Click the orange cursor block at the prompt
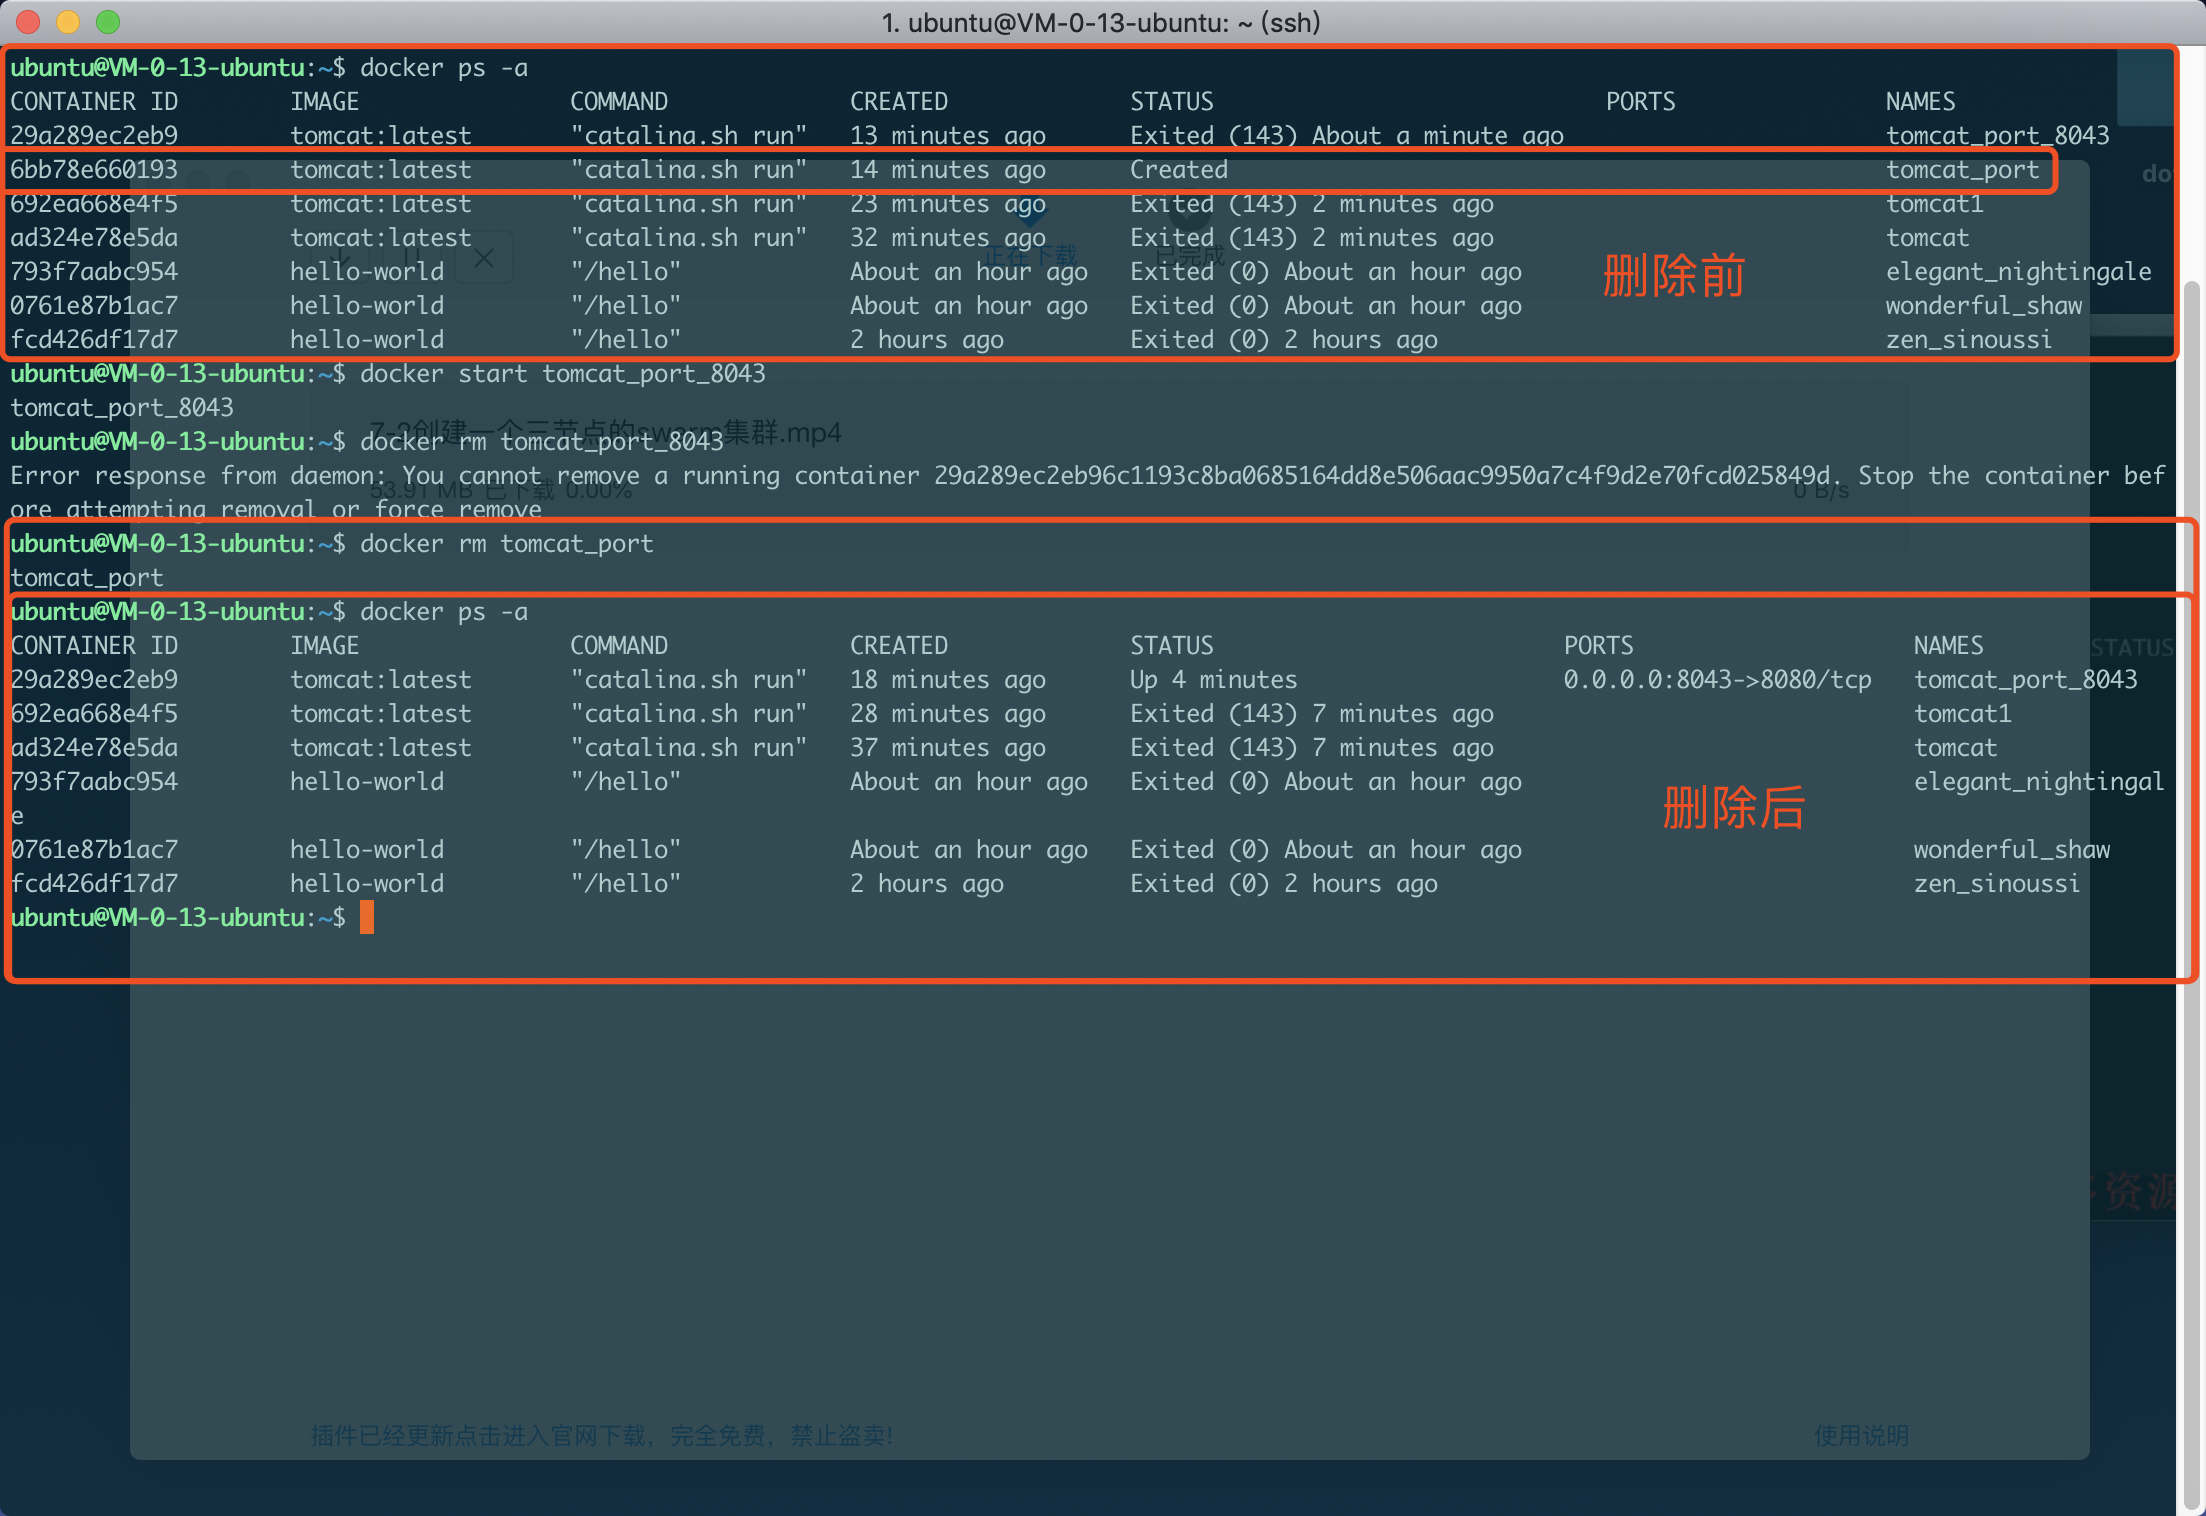The image size is (2206, 1516). click(x=367, y=917)
